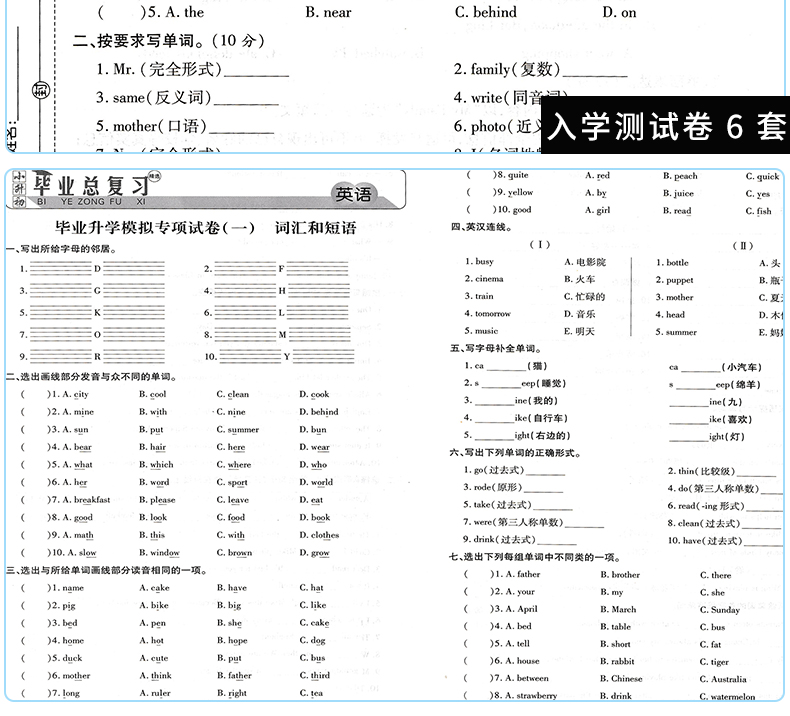Click the blank after 2. family(复数)
Viewport: 790px width, 716px height.
(595, 70)
